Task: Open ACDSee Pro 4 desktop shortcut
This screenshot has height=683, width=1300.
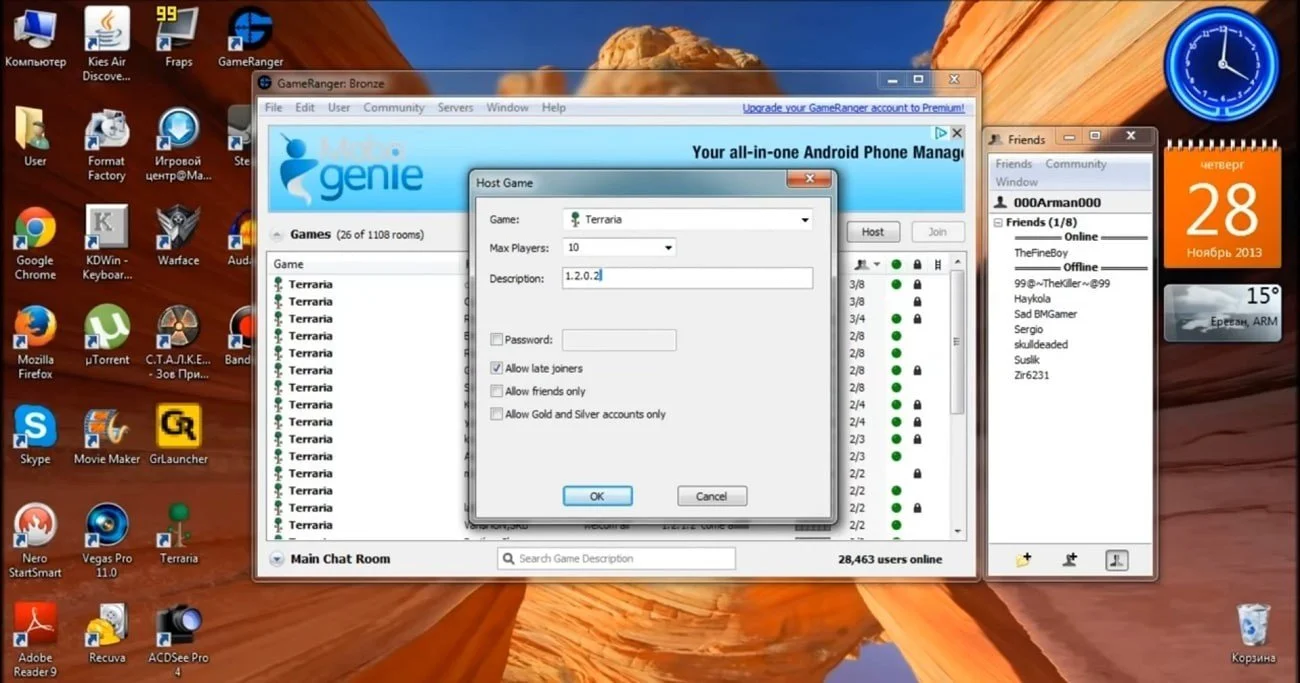Action: point(178,641)
